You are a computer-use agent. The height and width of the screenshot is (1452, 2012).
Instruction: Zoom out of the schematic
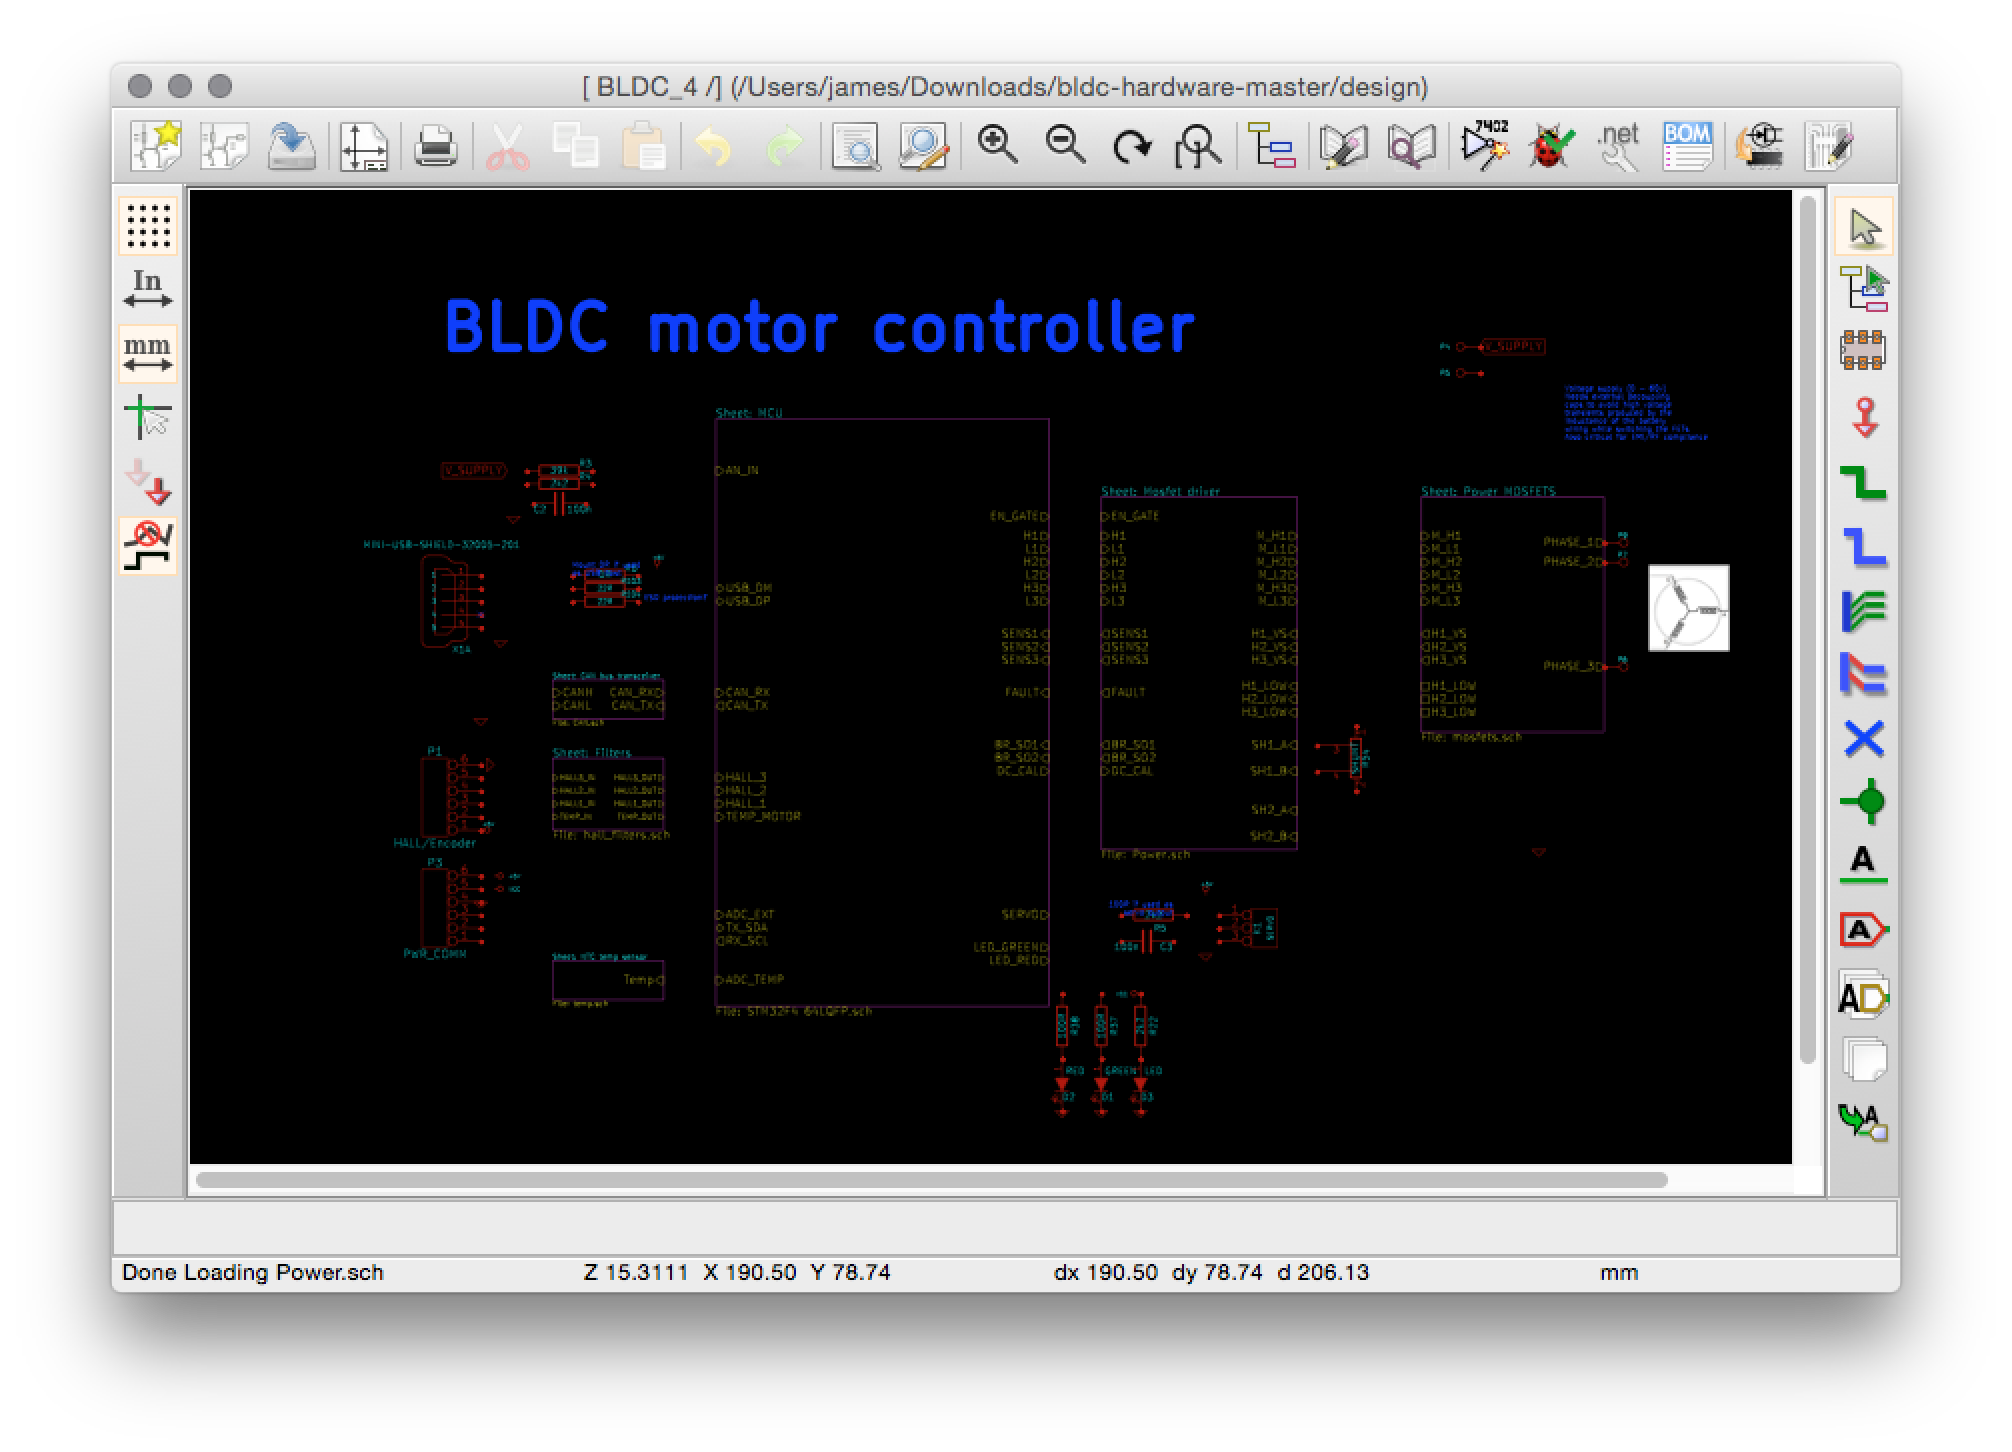(1066, 147)
